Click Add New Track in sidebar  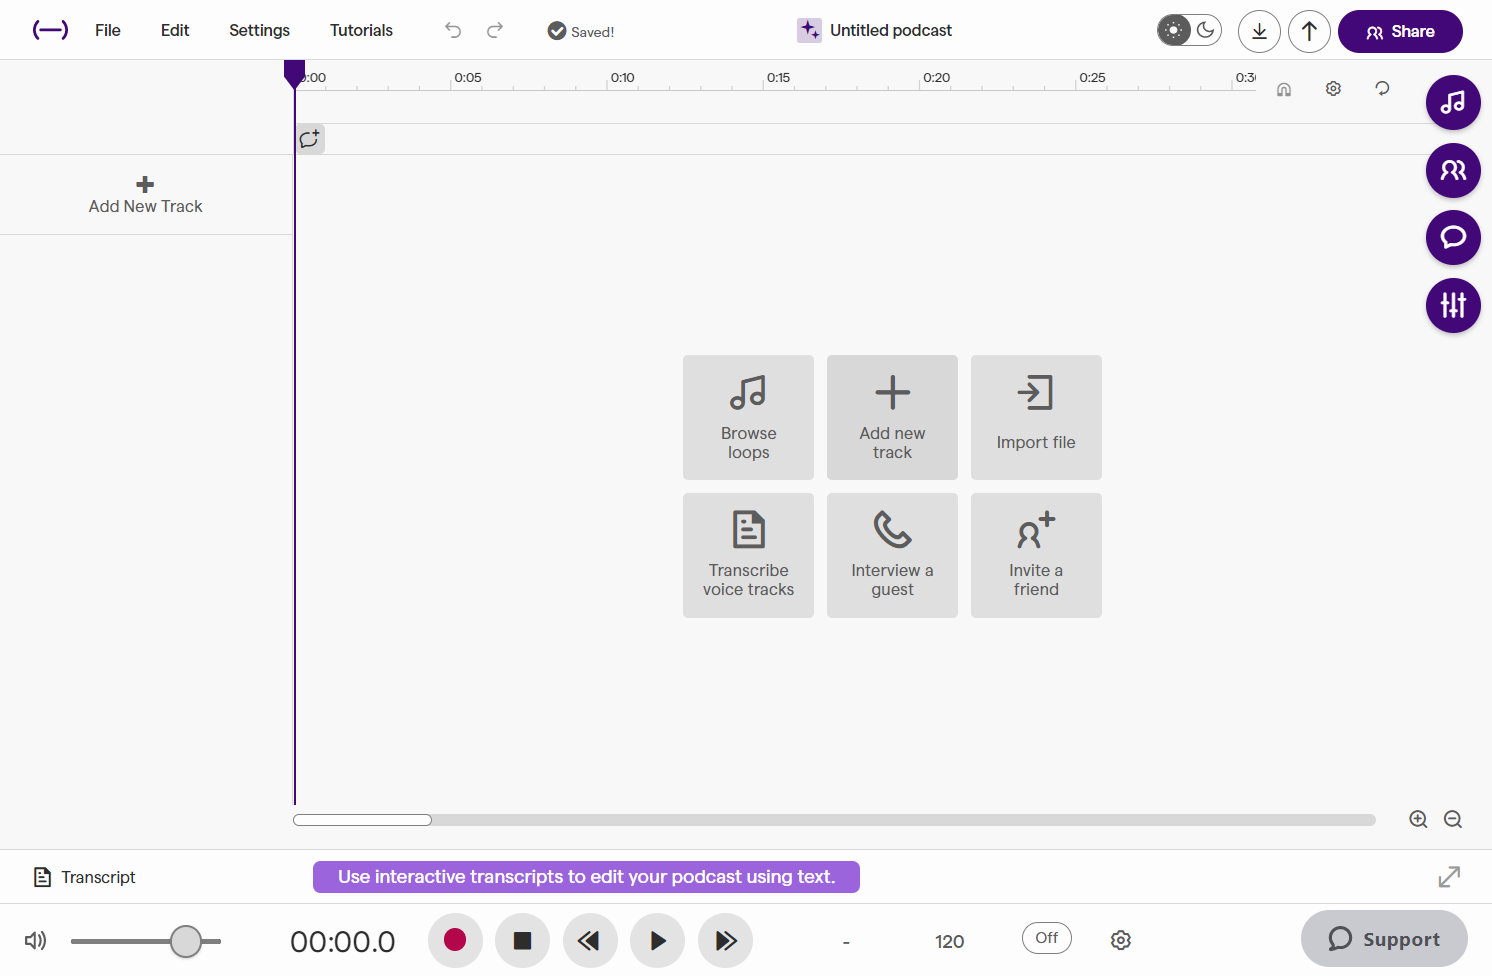click(x=145, y=195)
